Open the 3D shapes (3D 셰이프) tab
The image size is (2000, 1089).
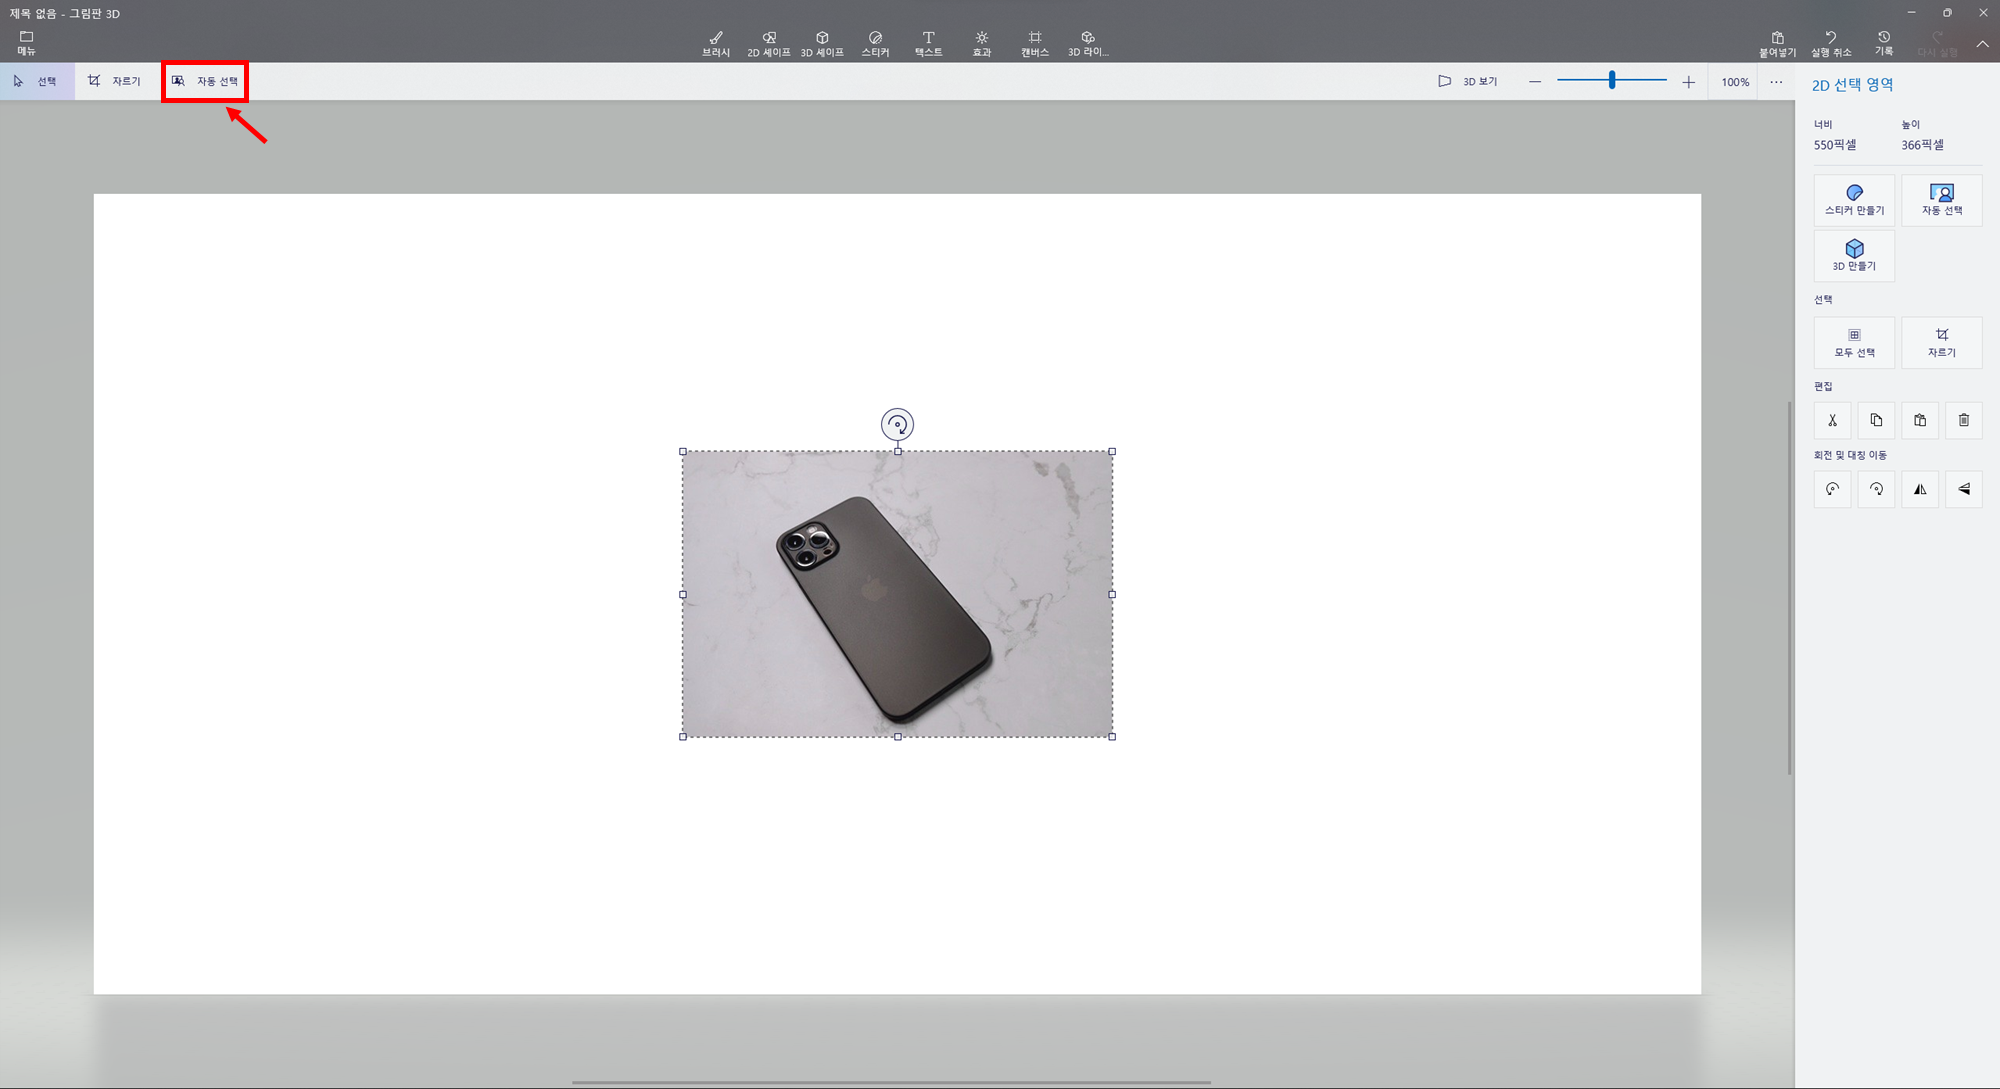(x=821, y=43)
